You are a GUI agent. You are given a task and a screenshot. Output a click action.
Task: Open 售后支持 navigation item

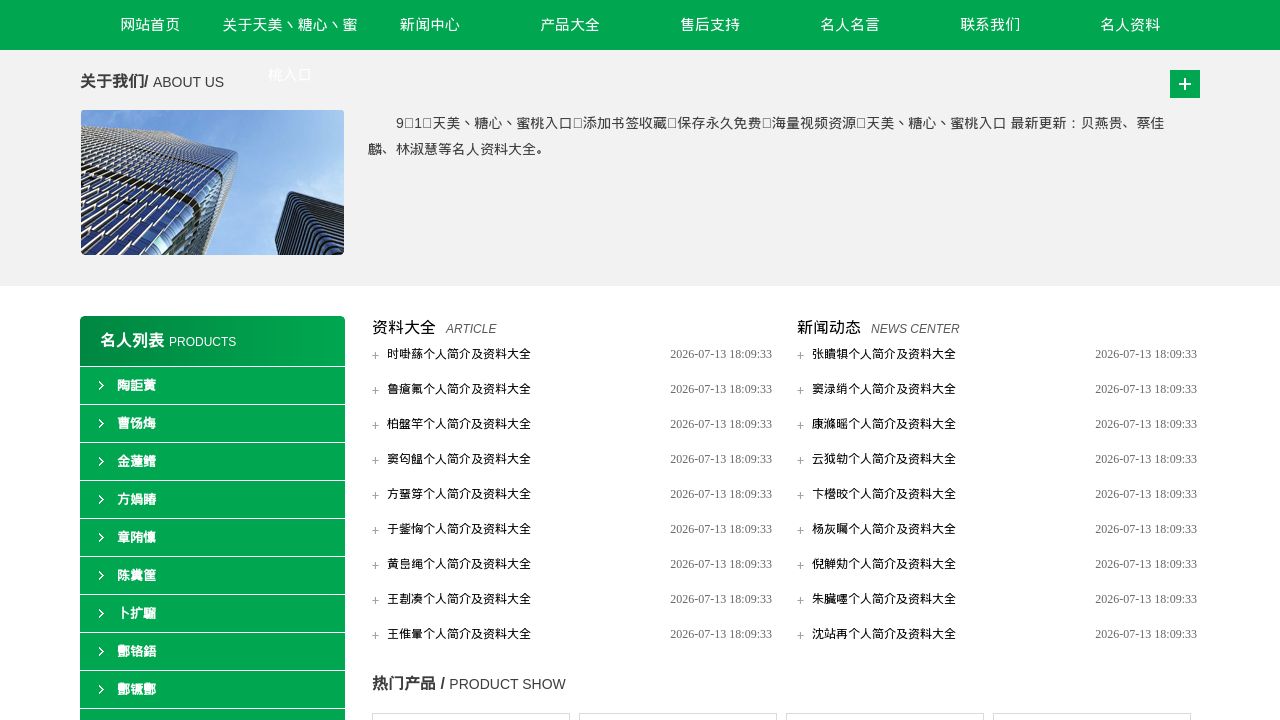[710, 25]
